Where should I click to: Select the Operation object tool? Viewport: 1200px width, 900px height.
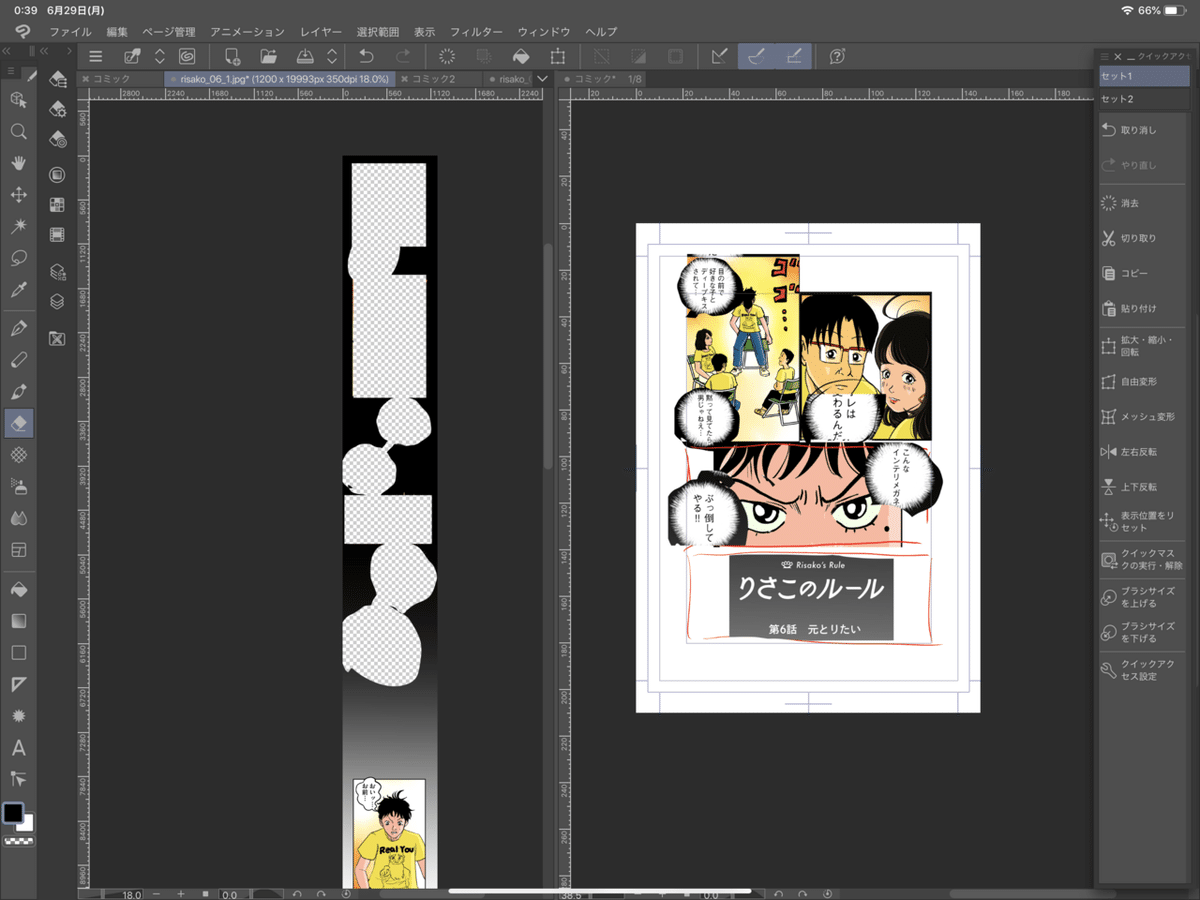pyautogui.click(x=18, y=99)
